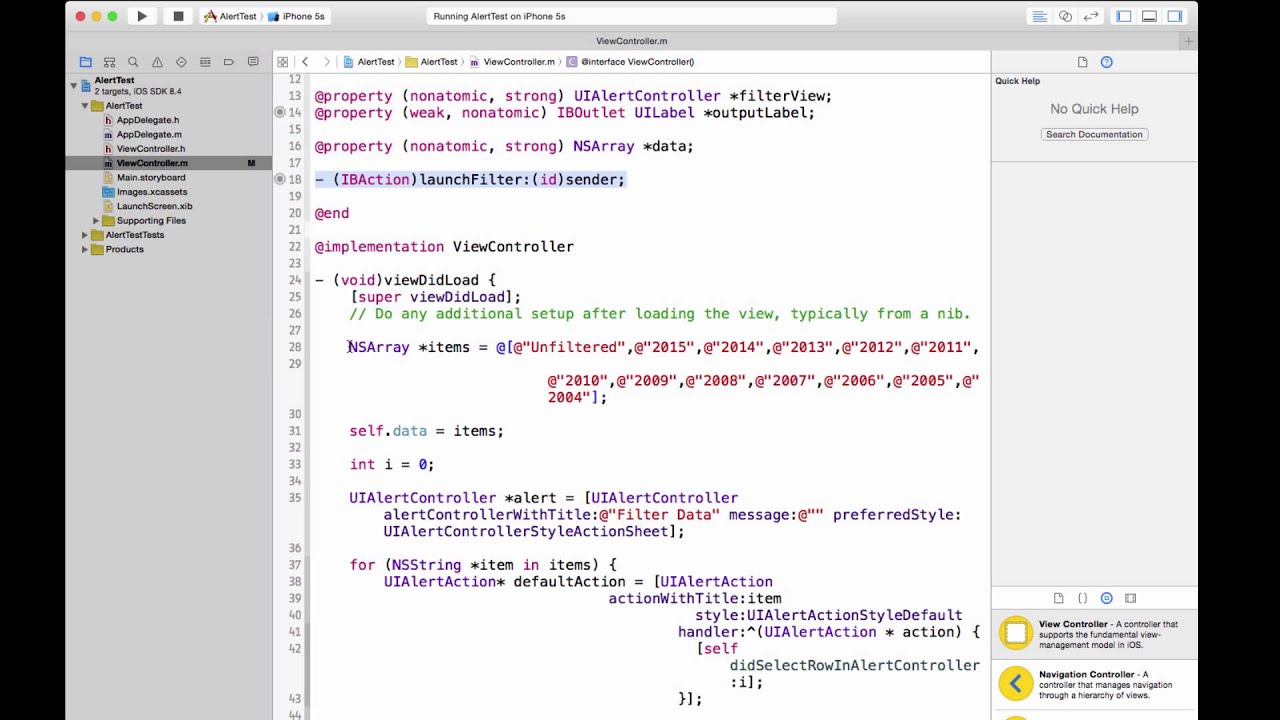Viewport: 1280px width, 720px height.
Task: Open the Symbol navigator icon
Action: point(109,62)
